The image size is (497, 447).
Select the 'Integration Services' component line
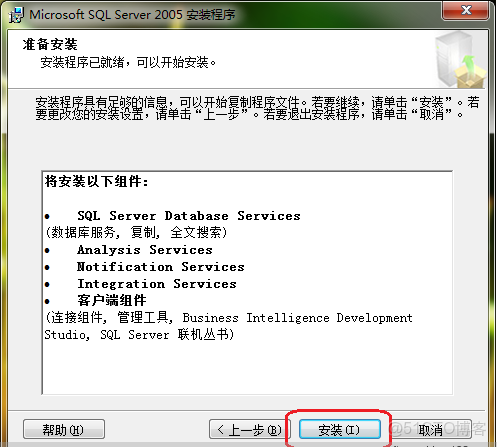tap(157, 284)
